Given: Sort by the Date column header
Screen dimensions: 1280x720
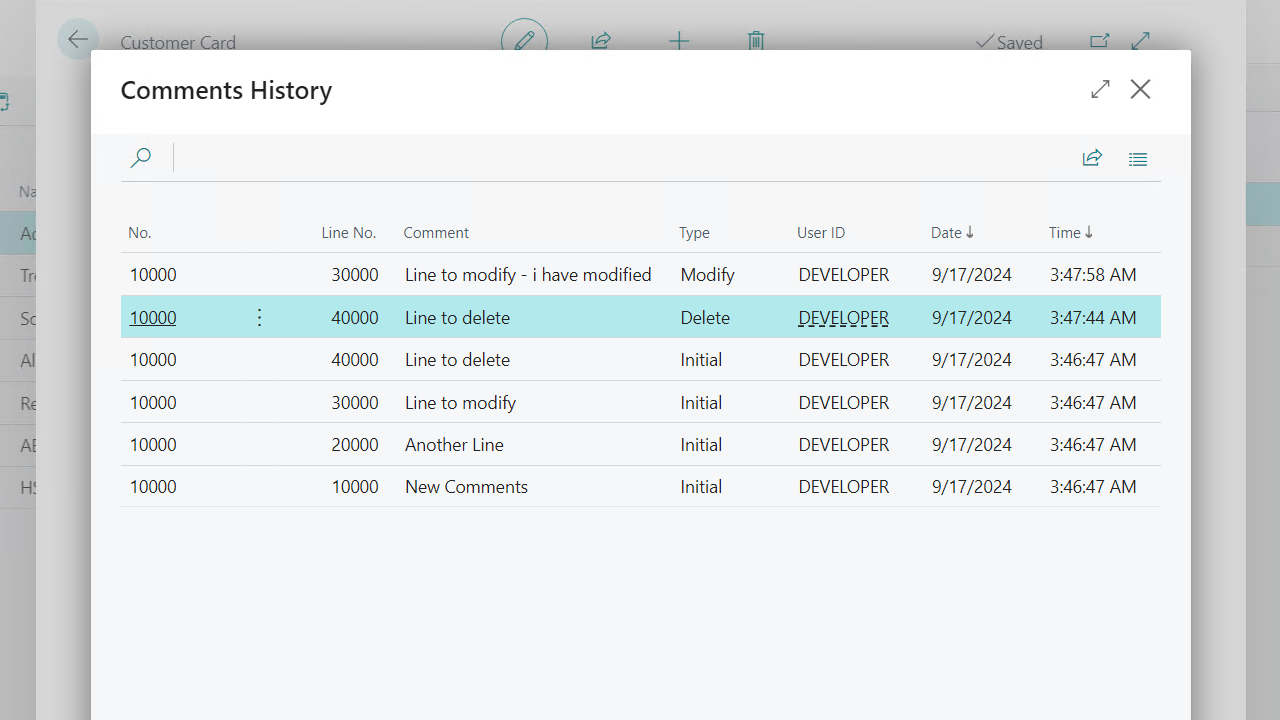Looking at the screenshot, I should [946, 233].
